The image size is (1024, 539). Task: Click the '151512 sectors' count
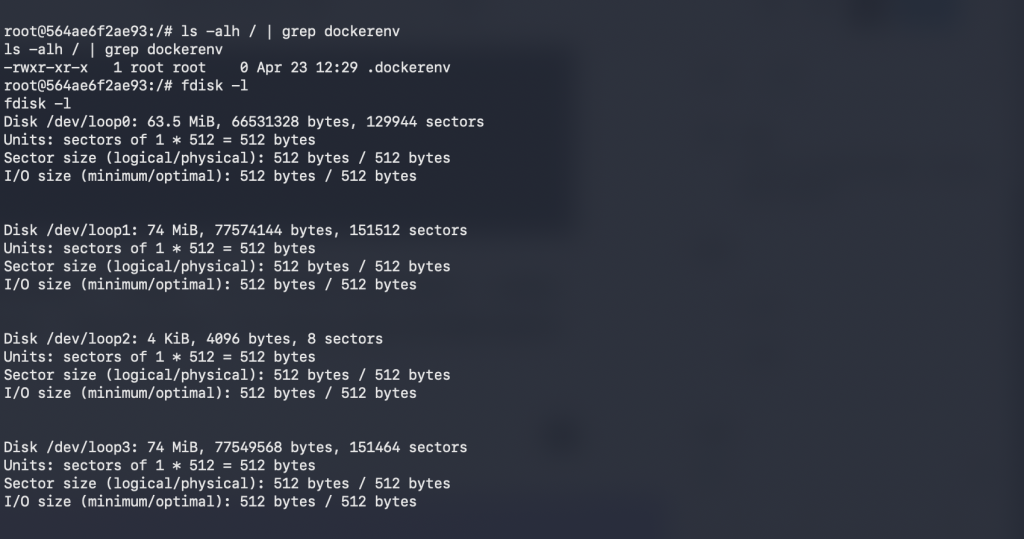point(409,230)
